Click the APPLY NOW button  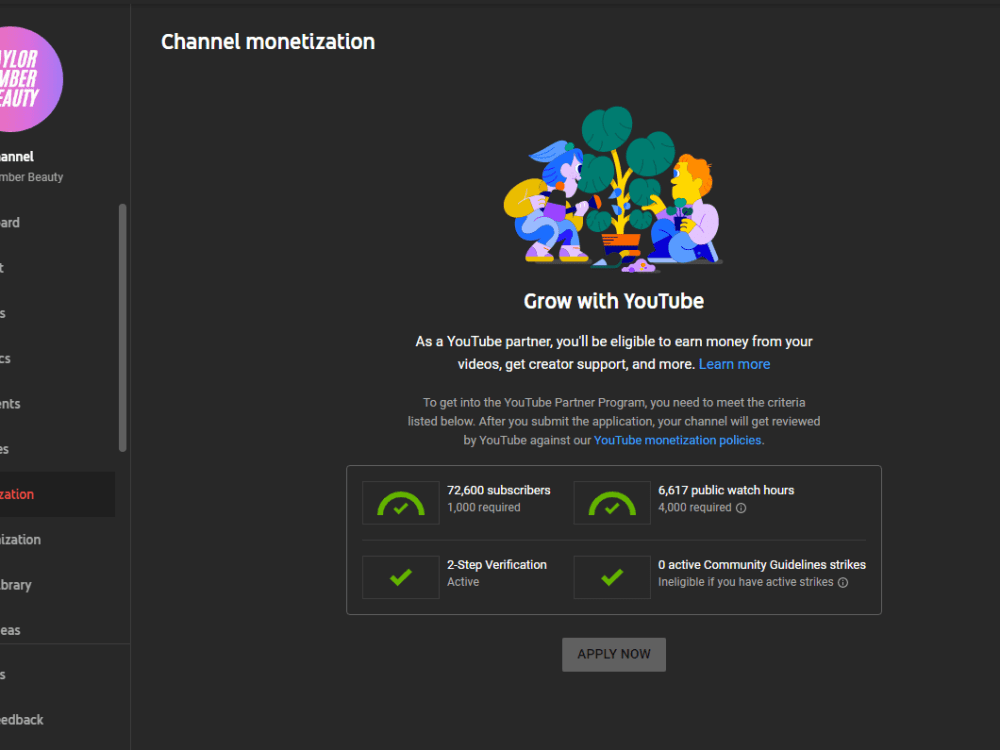point(614,654)
